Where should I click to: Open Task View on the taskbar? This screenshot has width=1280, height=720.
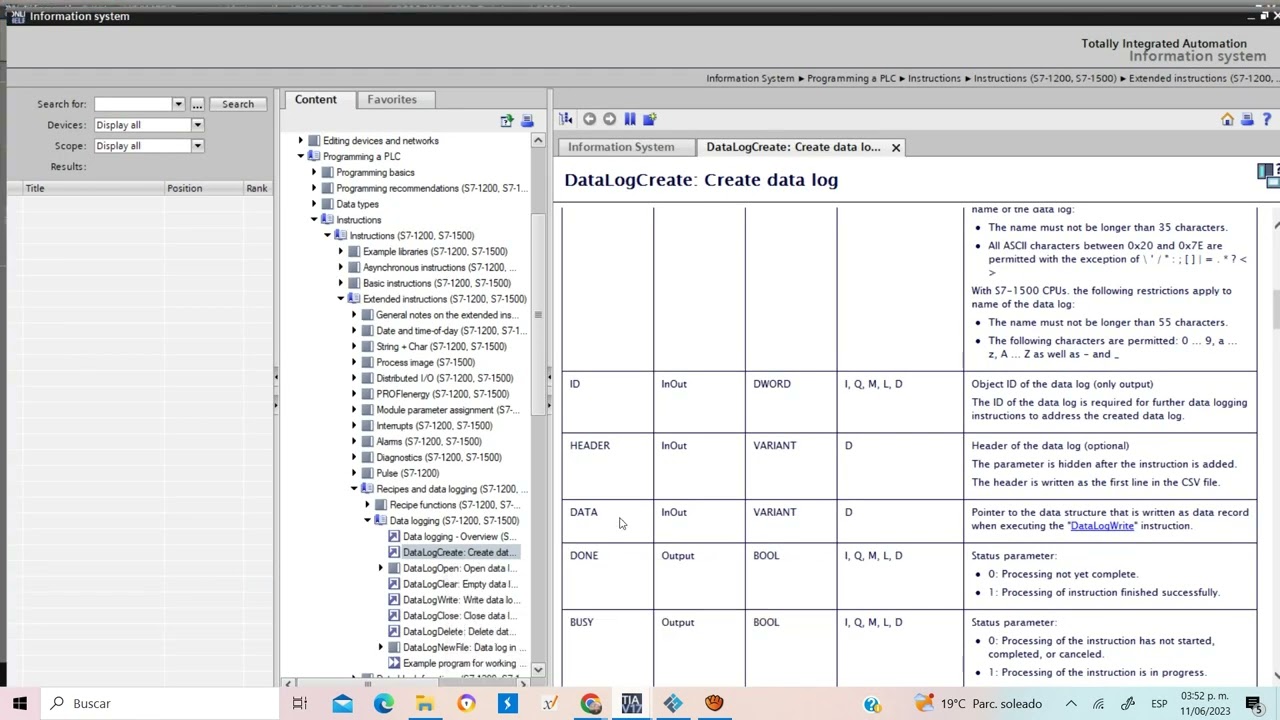pos(299,703)
